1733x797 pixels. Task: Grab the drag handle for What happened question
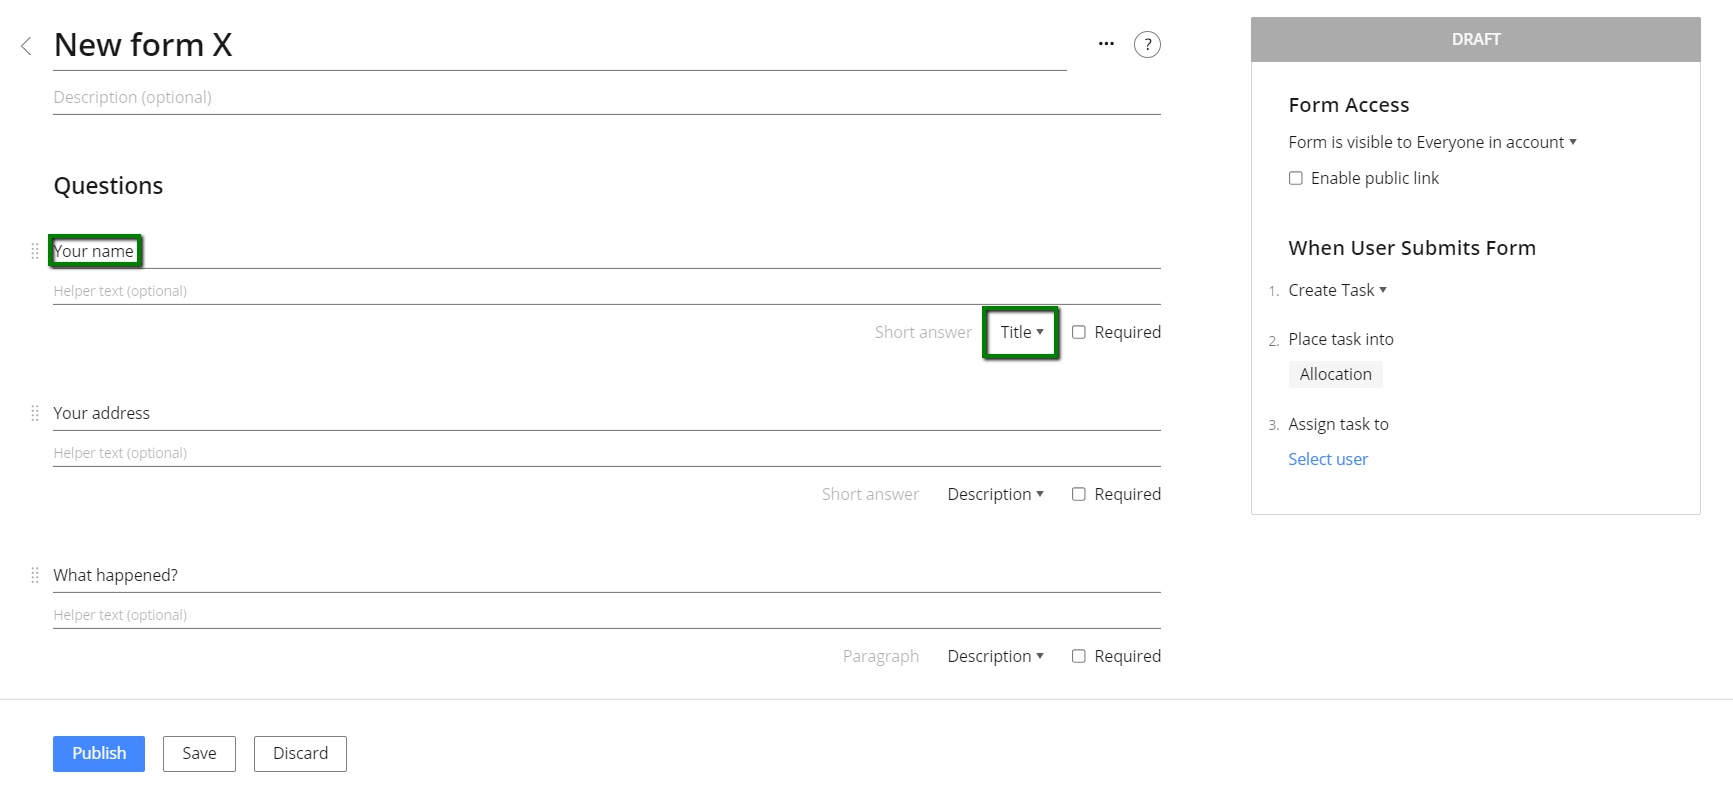pyautogui.click(x=35, y=575)
